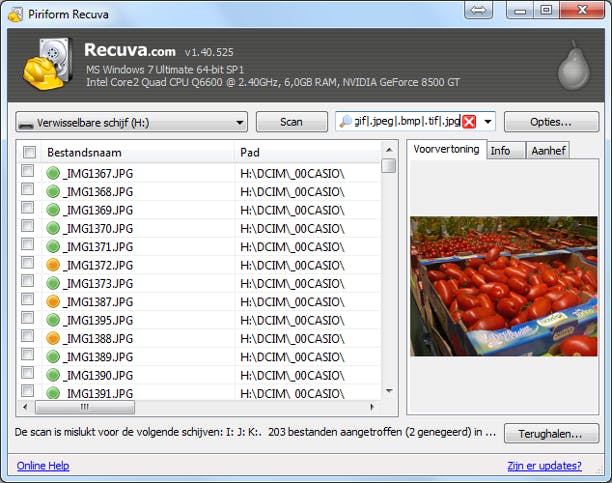612x483 pixels.
Task: Clear the filter with the red X icon
Action: coord(469,122)
